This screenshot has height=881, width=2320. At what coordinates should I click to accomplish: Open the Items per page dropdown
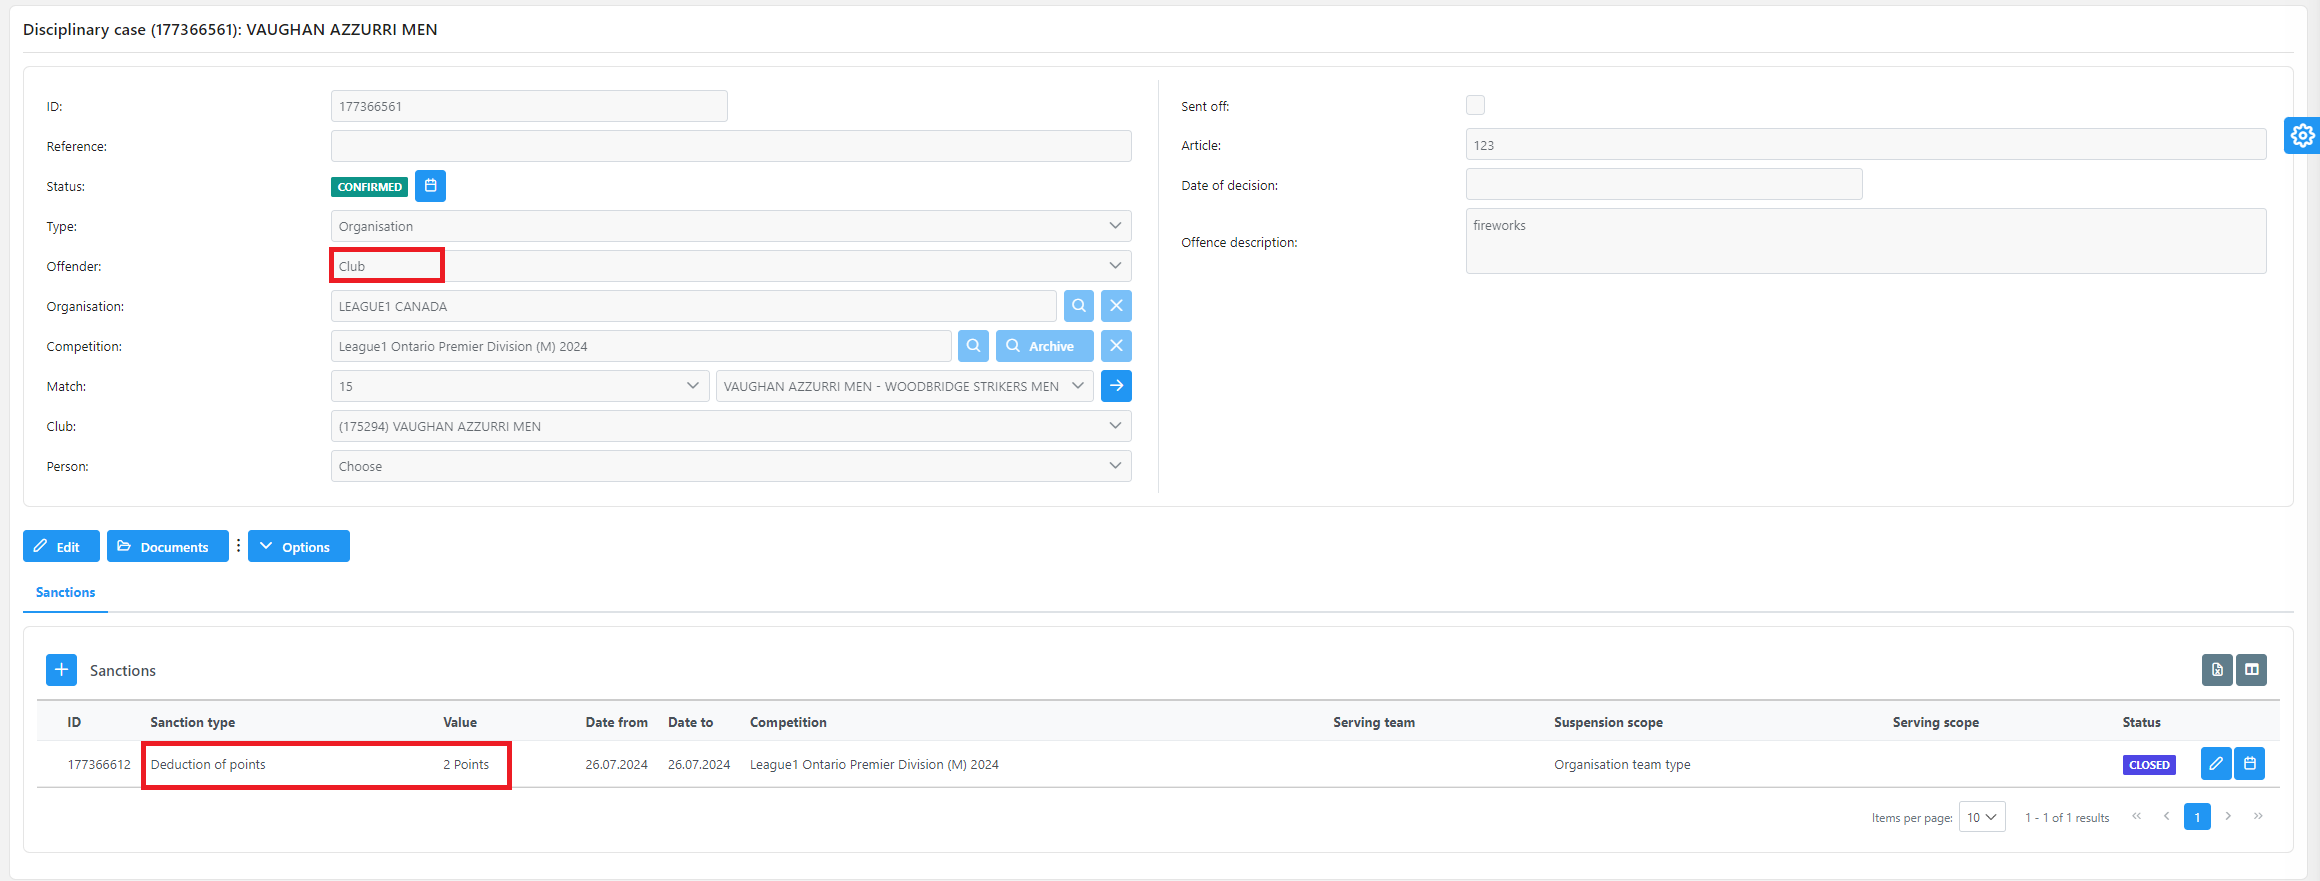[x=1981, y=817]
